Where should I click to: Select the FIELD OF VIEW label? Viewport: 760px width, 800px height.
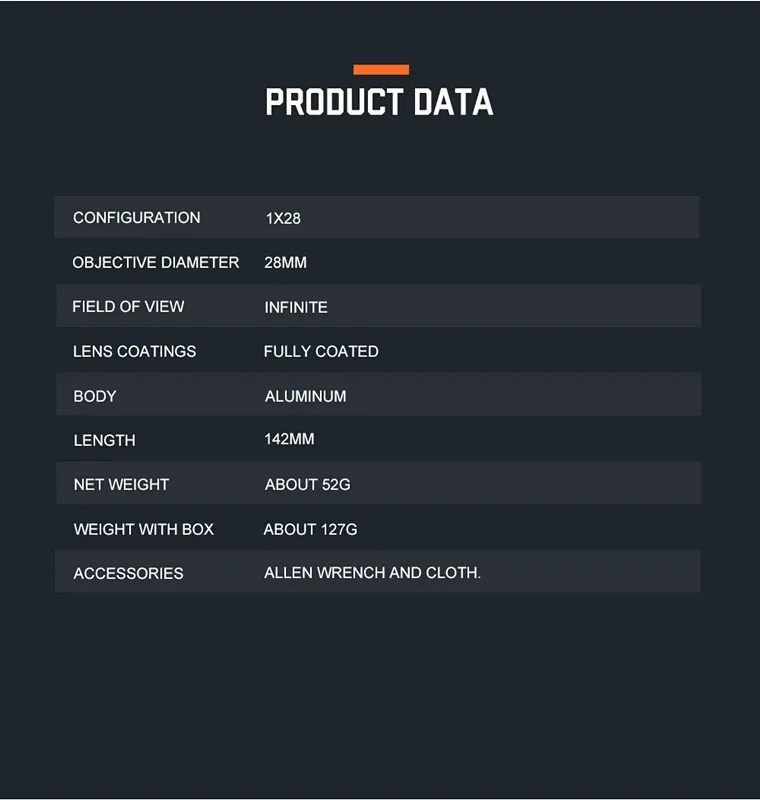(128, 307)
